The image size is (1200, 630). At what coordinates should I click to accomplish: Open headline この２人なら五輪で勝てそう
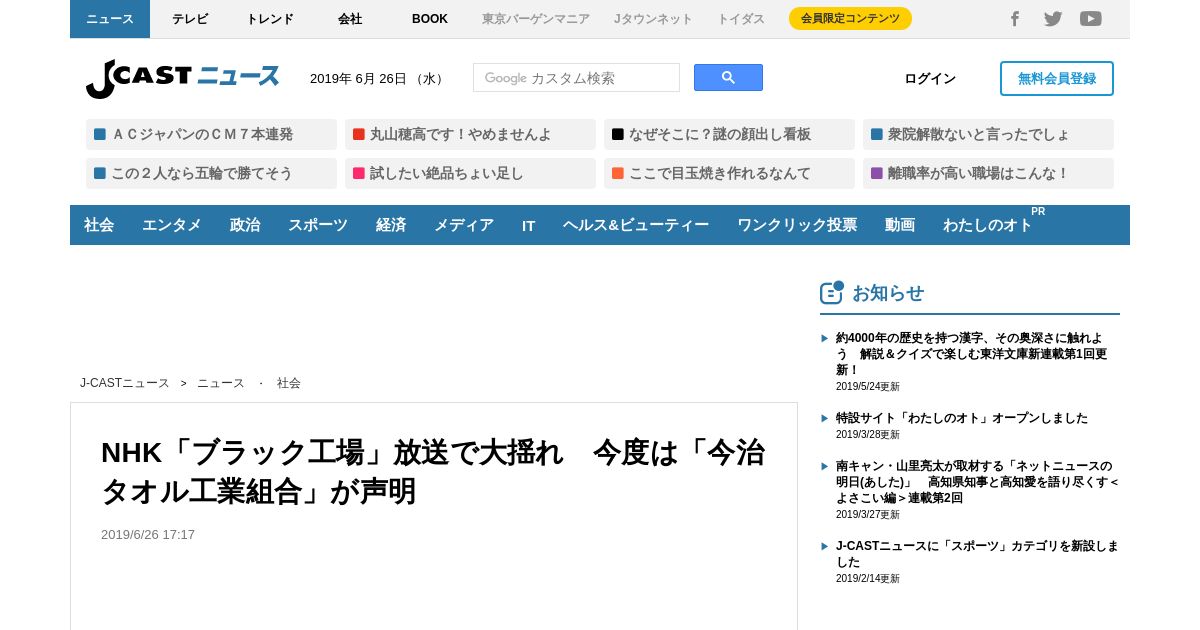tap(211, 173)
